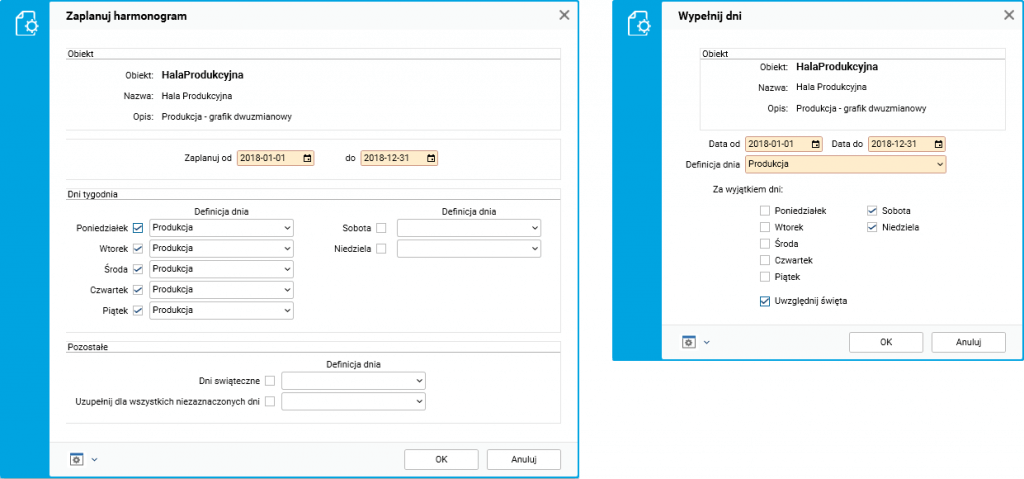Open calendar picker for Zaplanuj od date
Image resolution: width=1024 pixels, height=479 pixels.
(x=307, y=158)
